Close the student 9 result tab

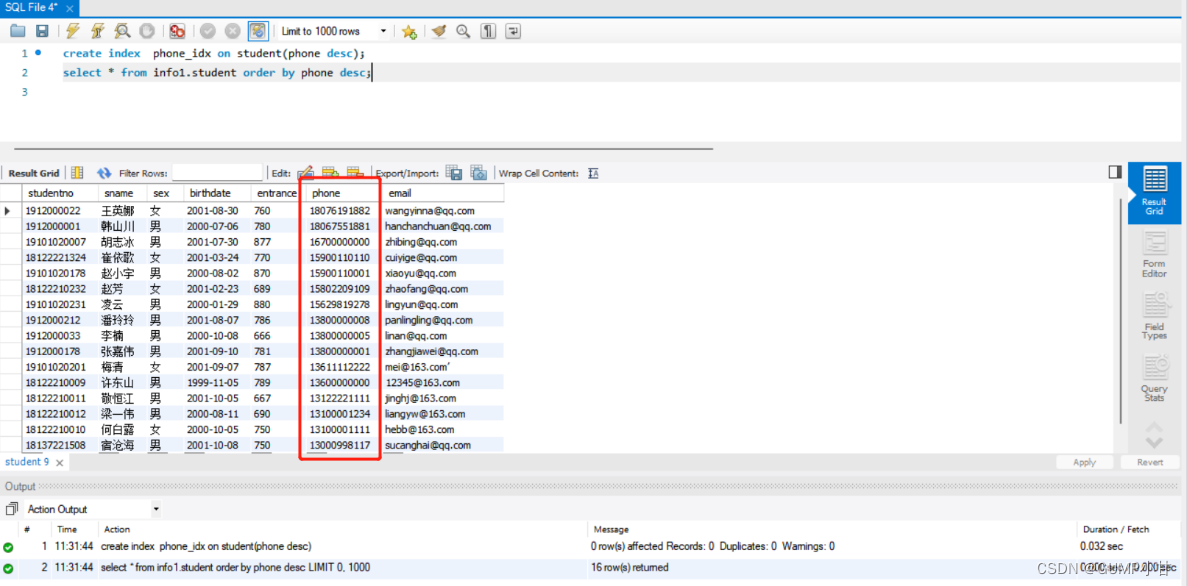(60, 462)
